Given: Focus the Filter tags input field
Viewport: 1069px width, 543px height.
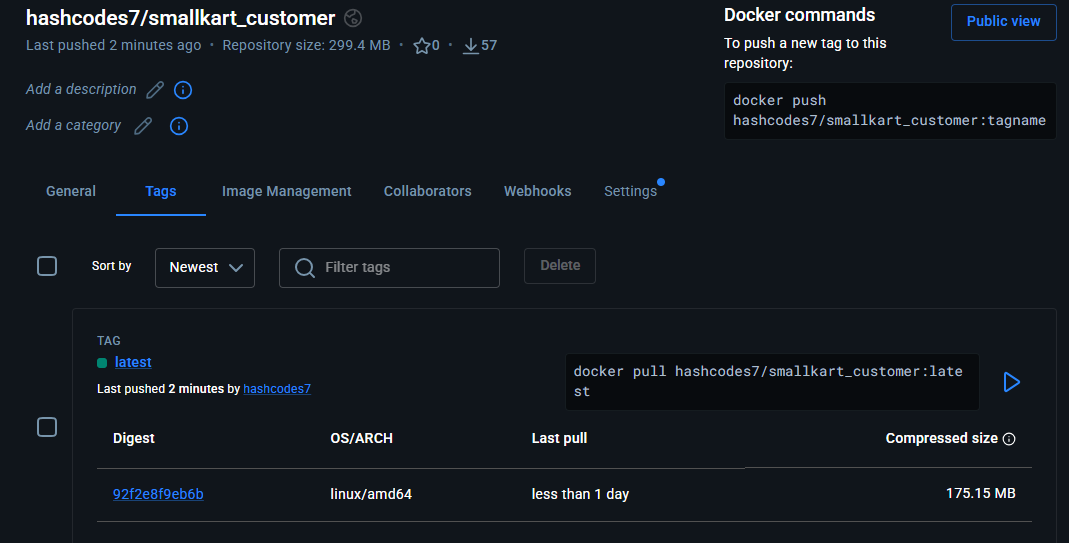Looking at the screenshot, I should point(389,267).
